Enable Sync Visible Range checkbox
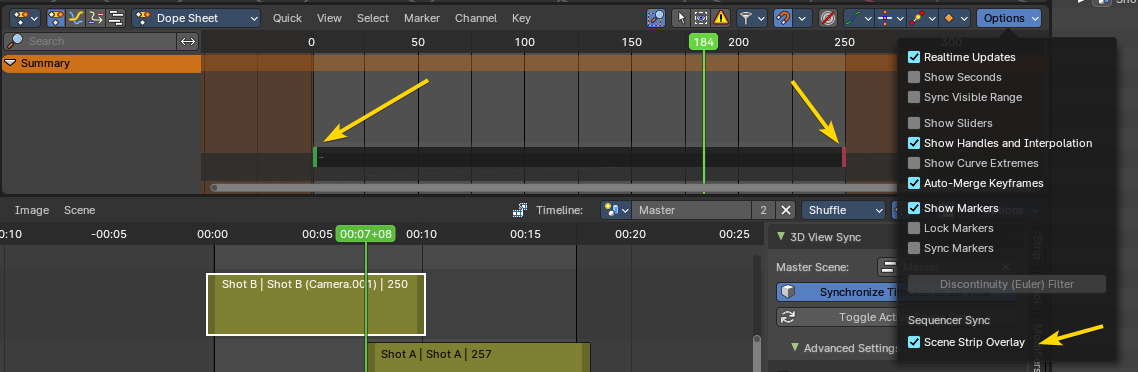Image resolution: width=1138 pixels, height=372 pixels. [x=914, y=97]
